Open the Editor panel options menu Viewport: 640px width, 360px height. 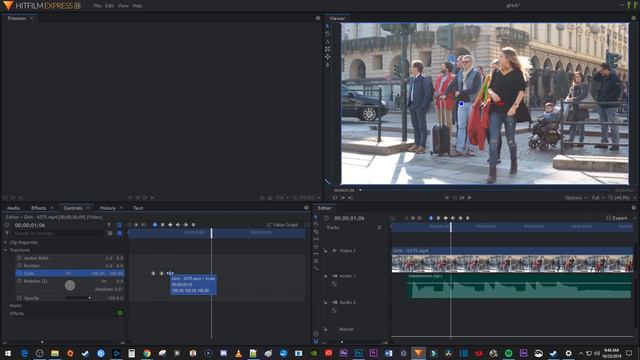point(633,208)
